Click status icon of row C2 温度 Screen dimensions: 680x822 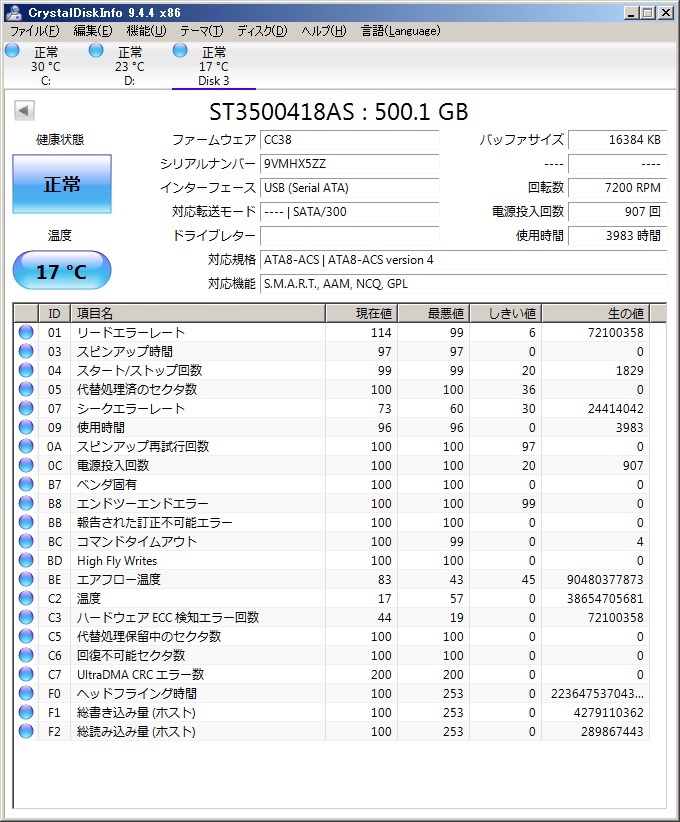[x=26, y=598]
